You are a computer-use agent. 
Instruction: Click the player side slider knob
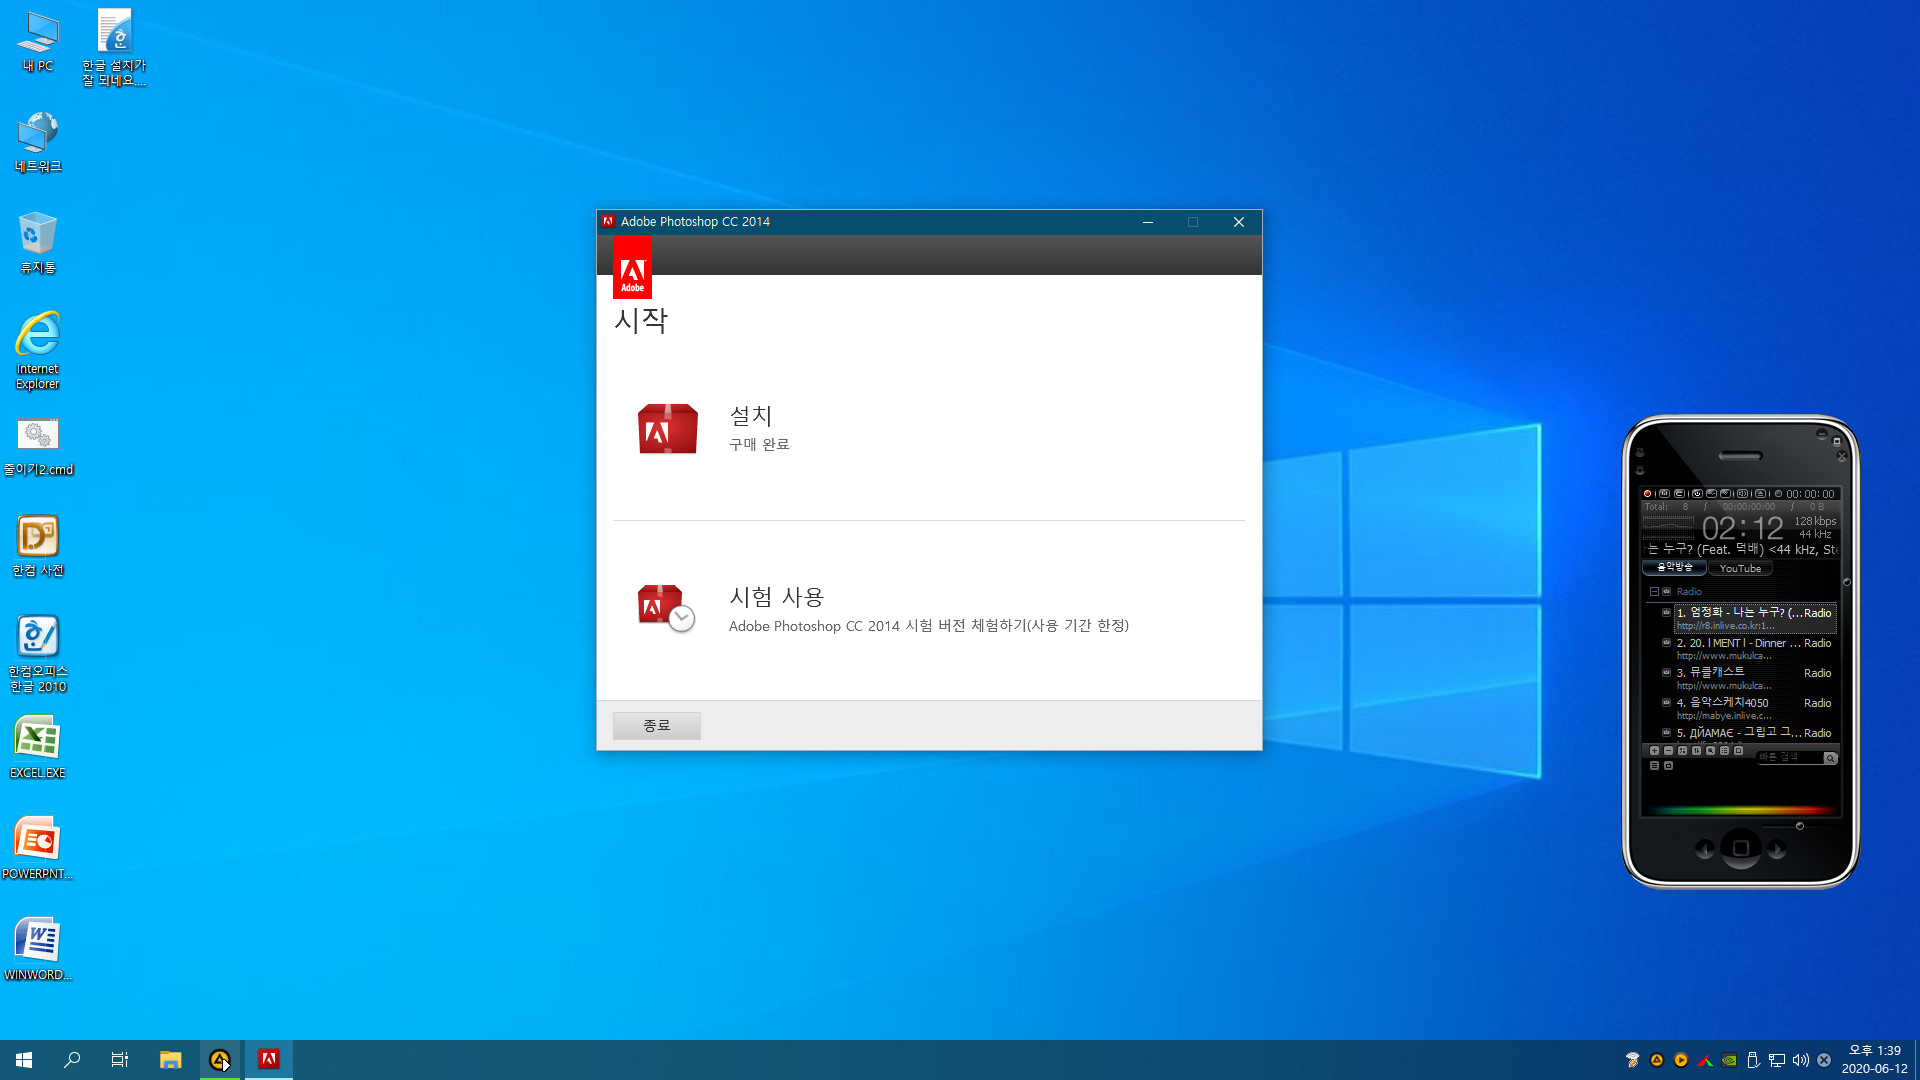1847,582
